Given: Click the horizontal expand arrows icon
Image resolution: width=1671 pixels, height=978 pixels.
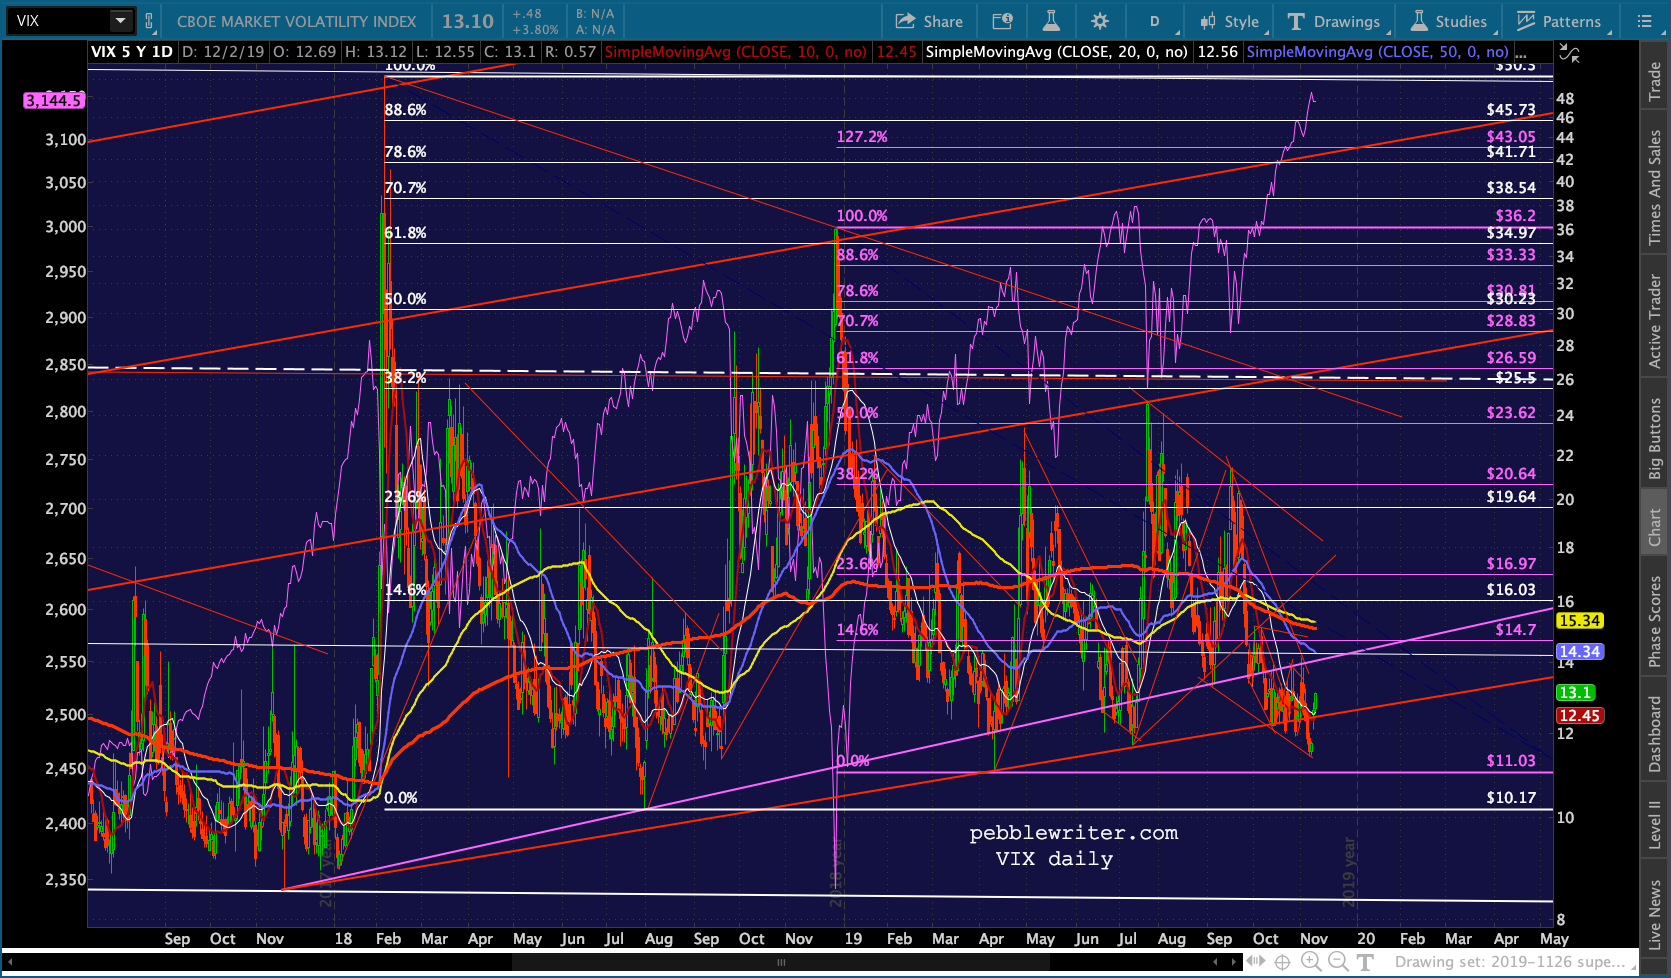Looking at the screenshot, I should [x=1256, y=961].
